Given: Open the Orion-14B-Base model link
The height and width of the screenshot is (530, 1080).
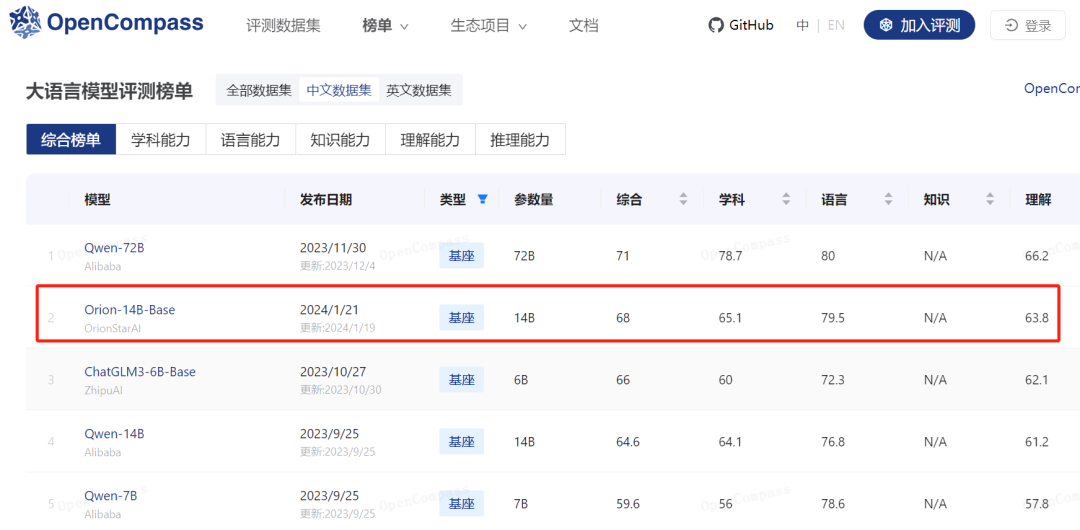Looking at the screenshot, I should click(129, 310).
